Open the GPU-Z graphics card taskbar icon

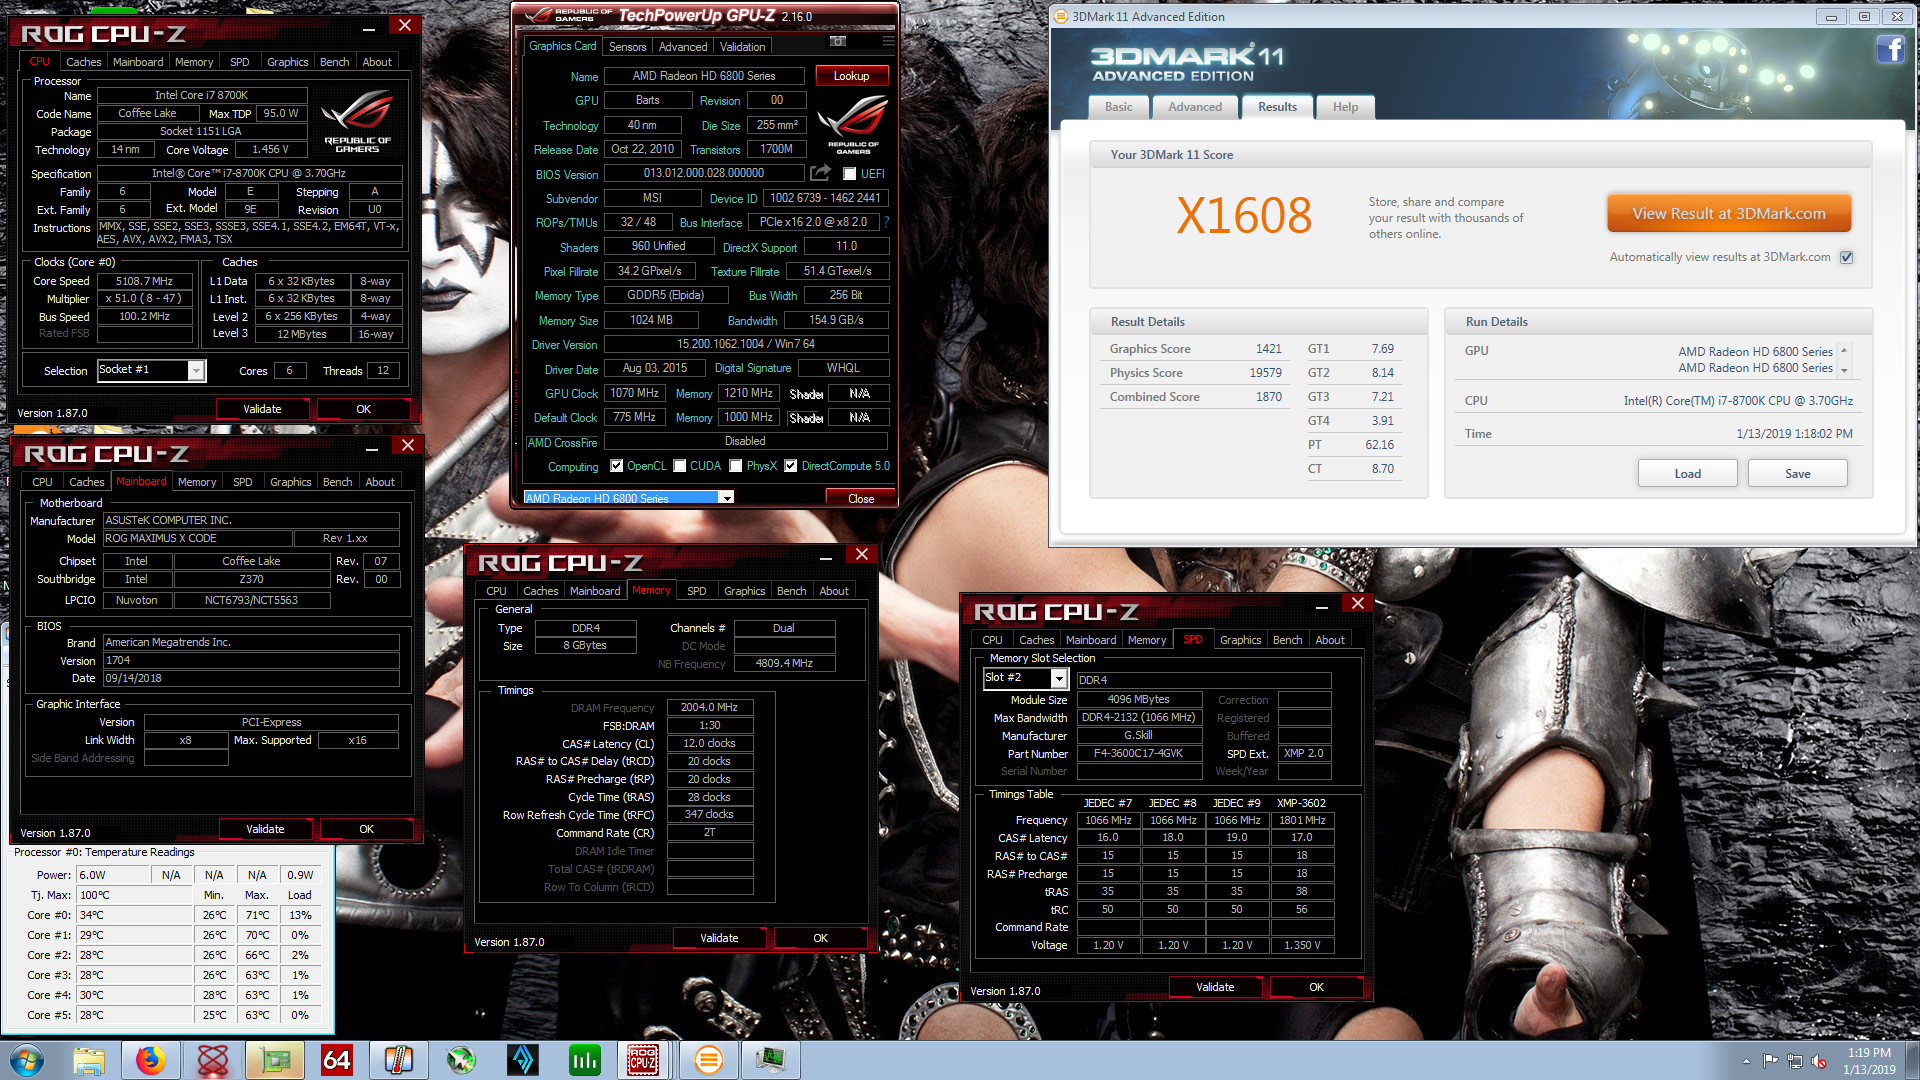tap(274, 1060)
